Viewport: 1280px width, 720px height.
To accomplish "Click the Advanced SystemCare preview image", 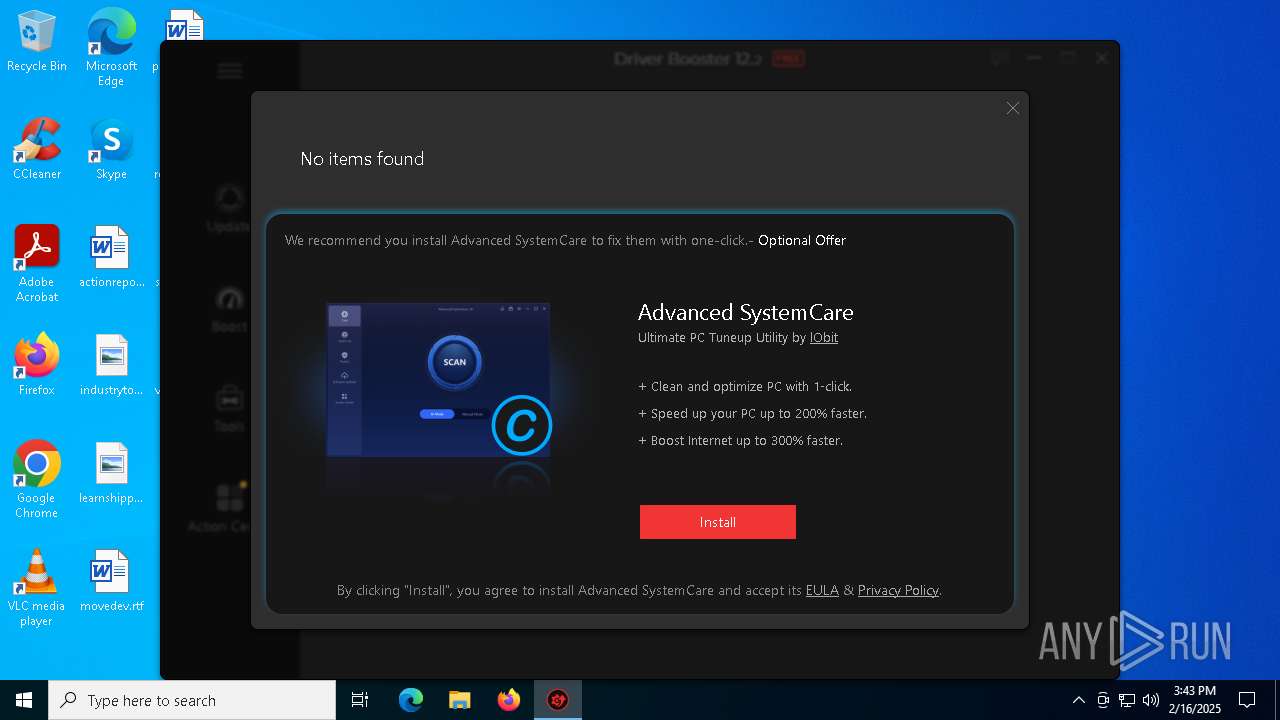I will (439, 380).
